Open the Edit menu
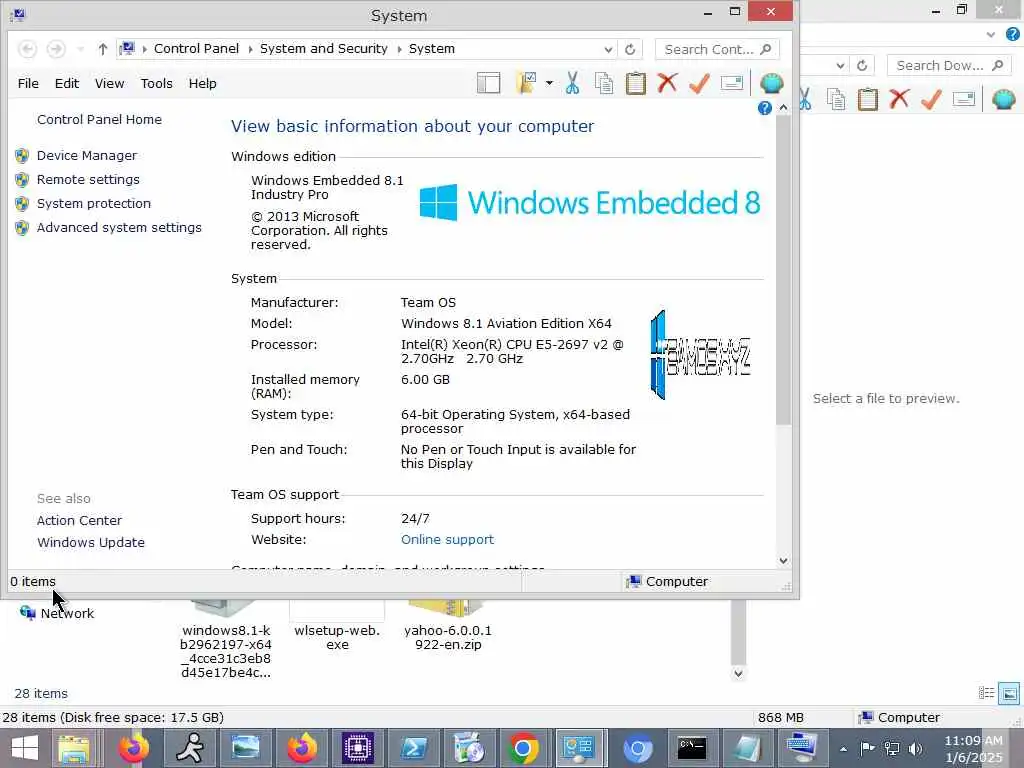The height and width of the screenshot is (768, 1024). click(x=67, y=84)
